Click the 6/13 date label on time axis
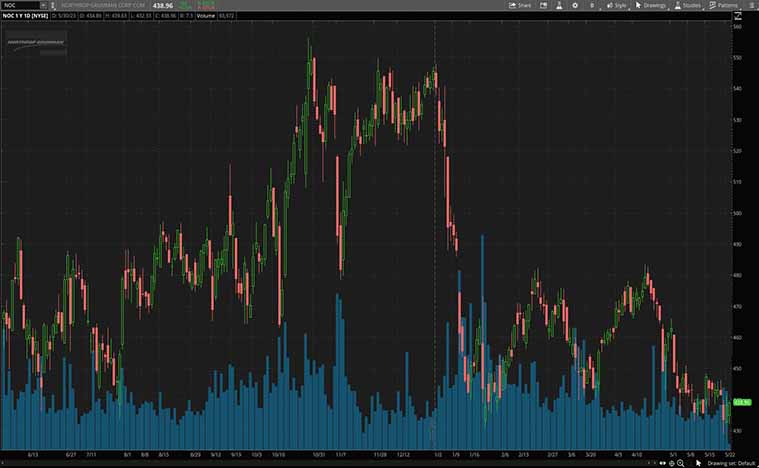 pos(33,455)
